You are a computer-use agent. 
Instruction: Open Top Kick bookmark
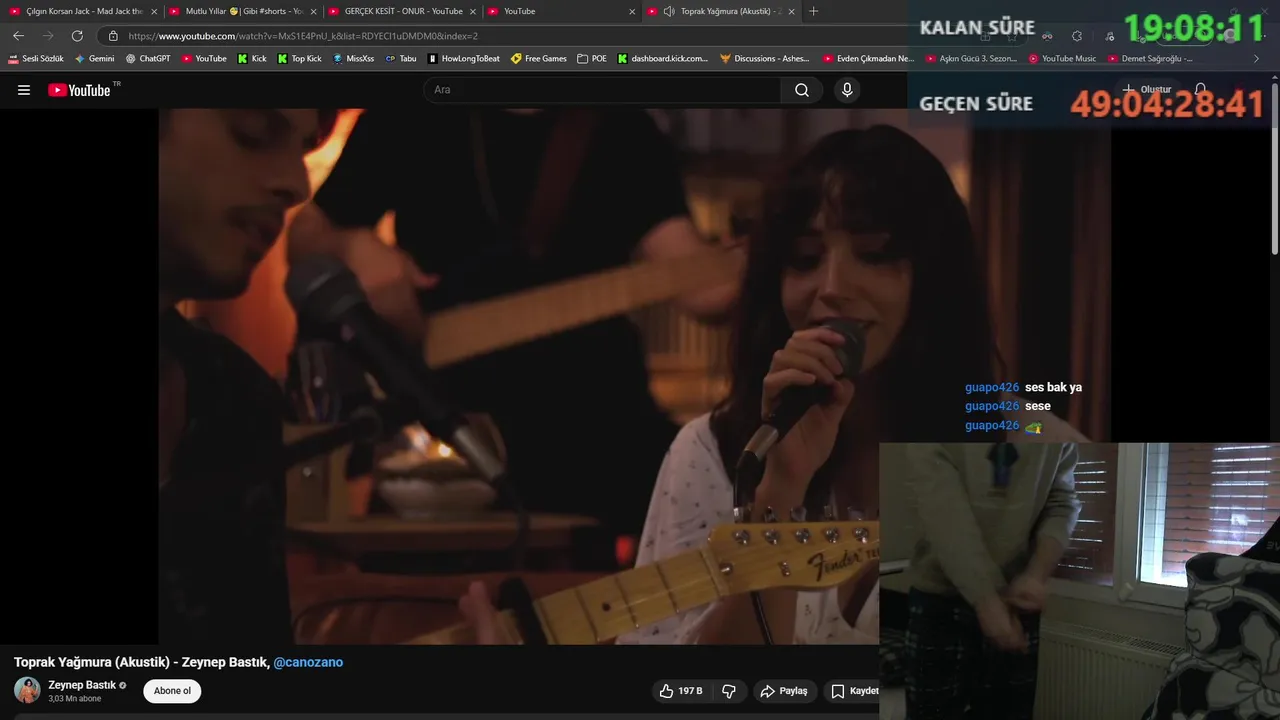pyautogui.click(x=299, y=59)
